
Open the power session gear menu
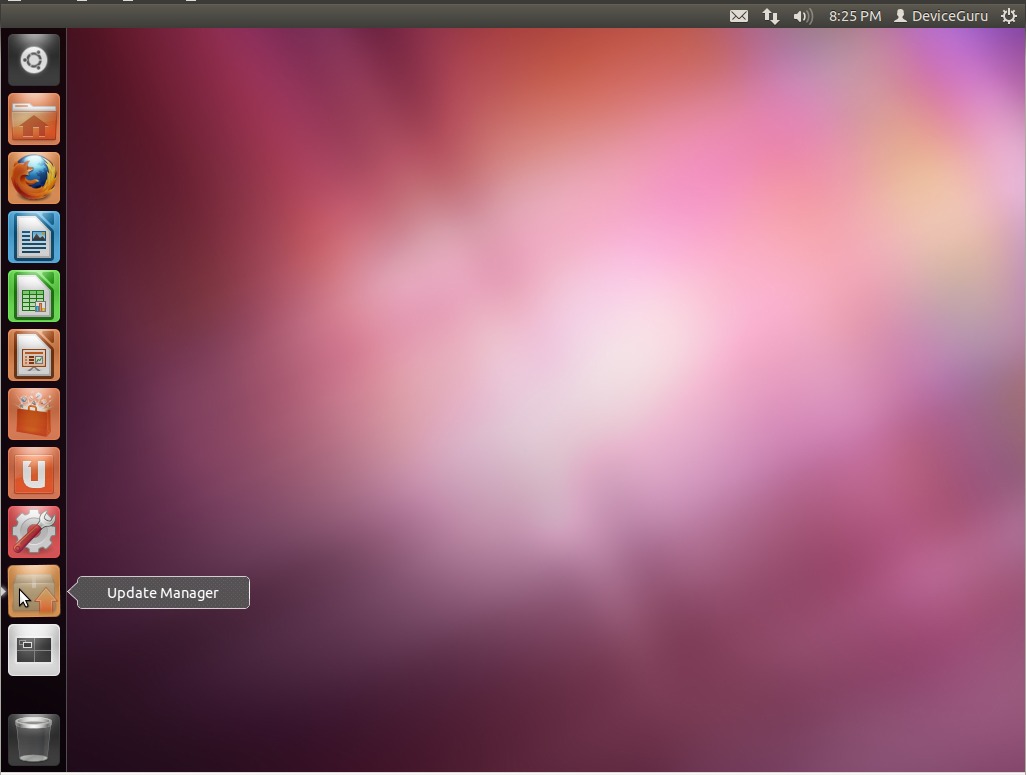[x=1009, y=16]
